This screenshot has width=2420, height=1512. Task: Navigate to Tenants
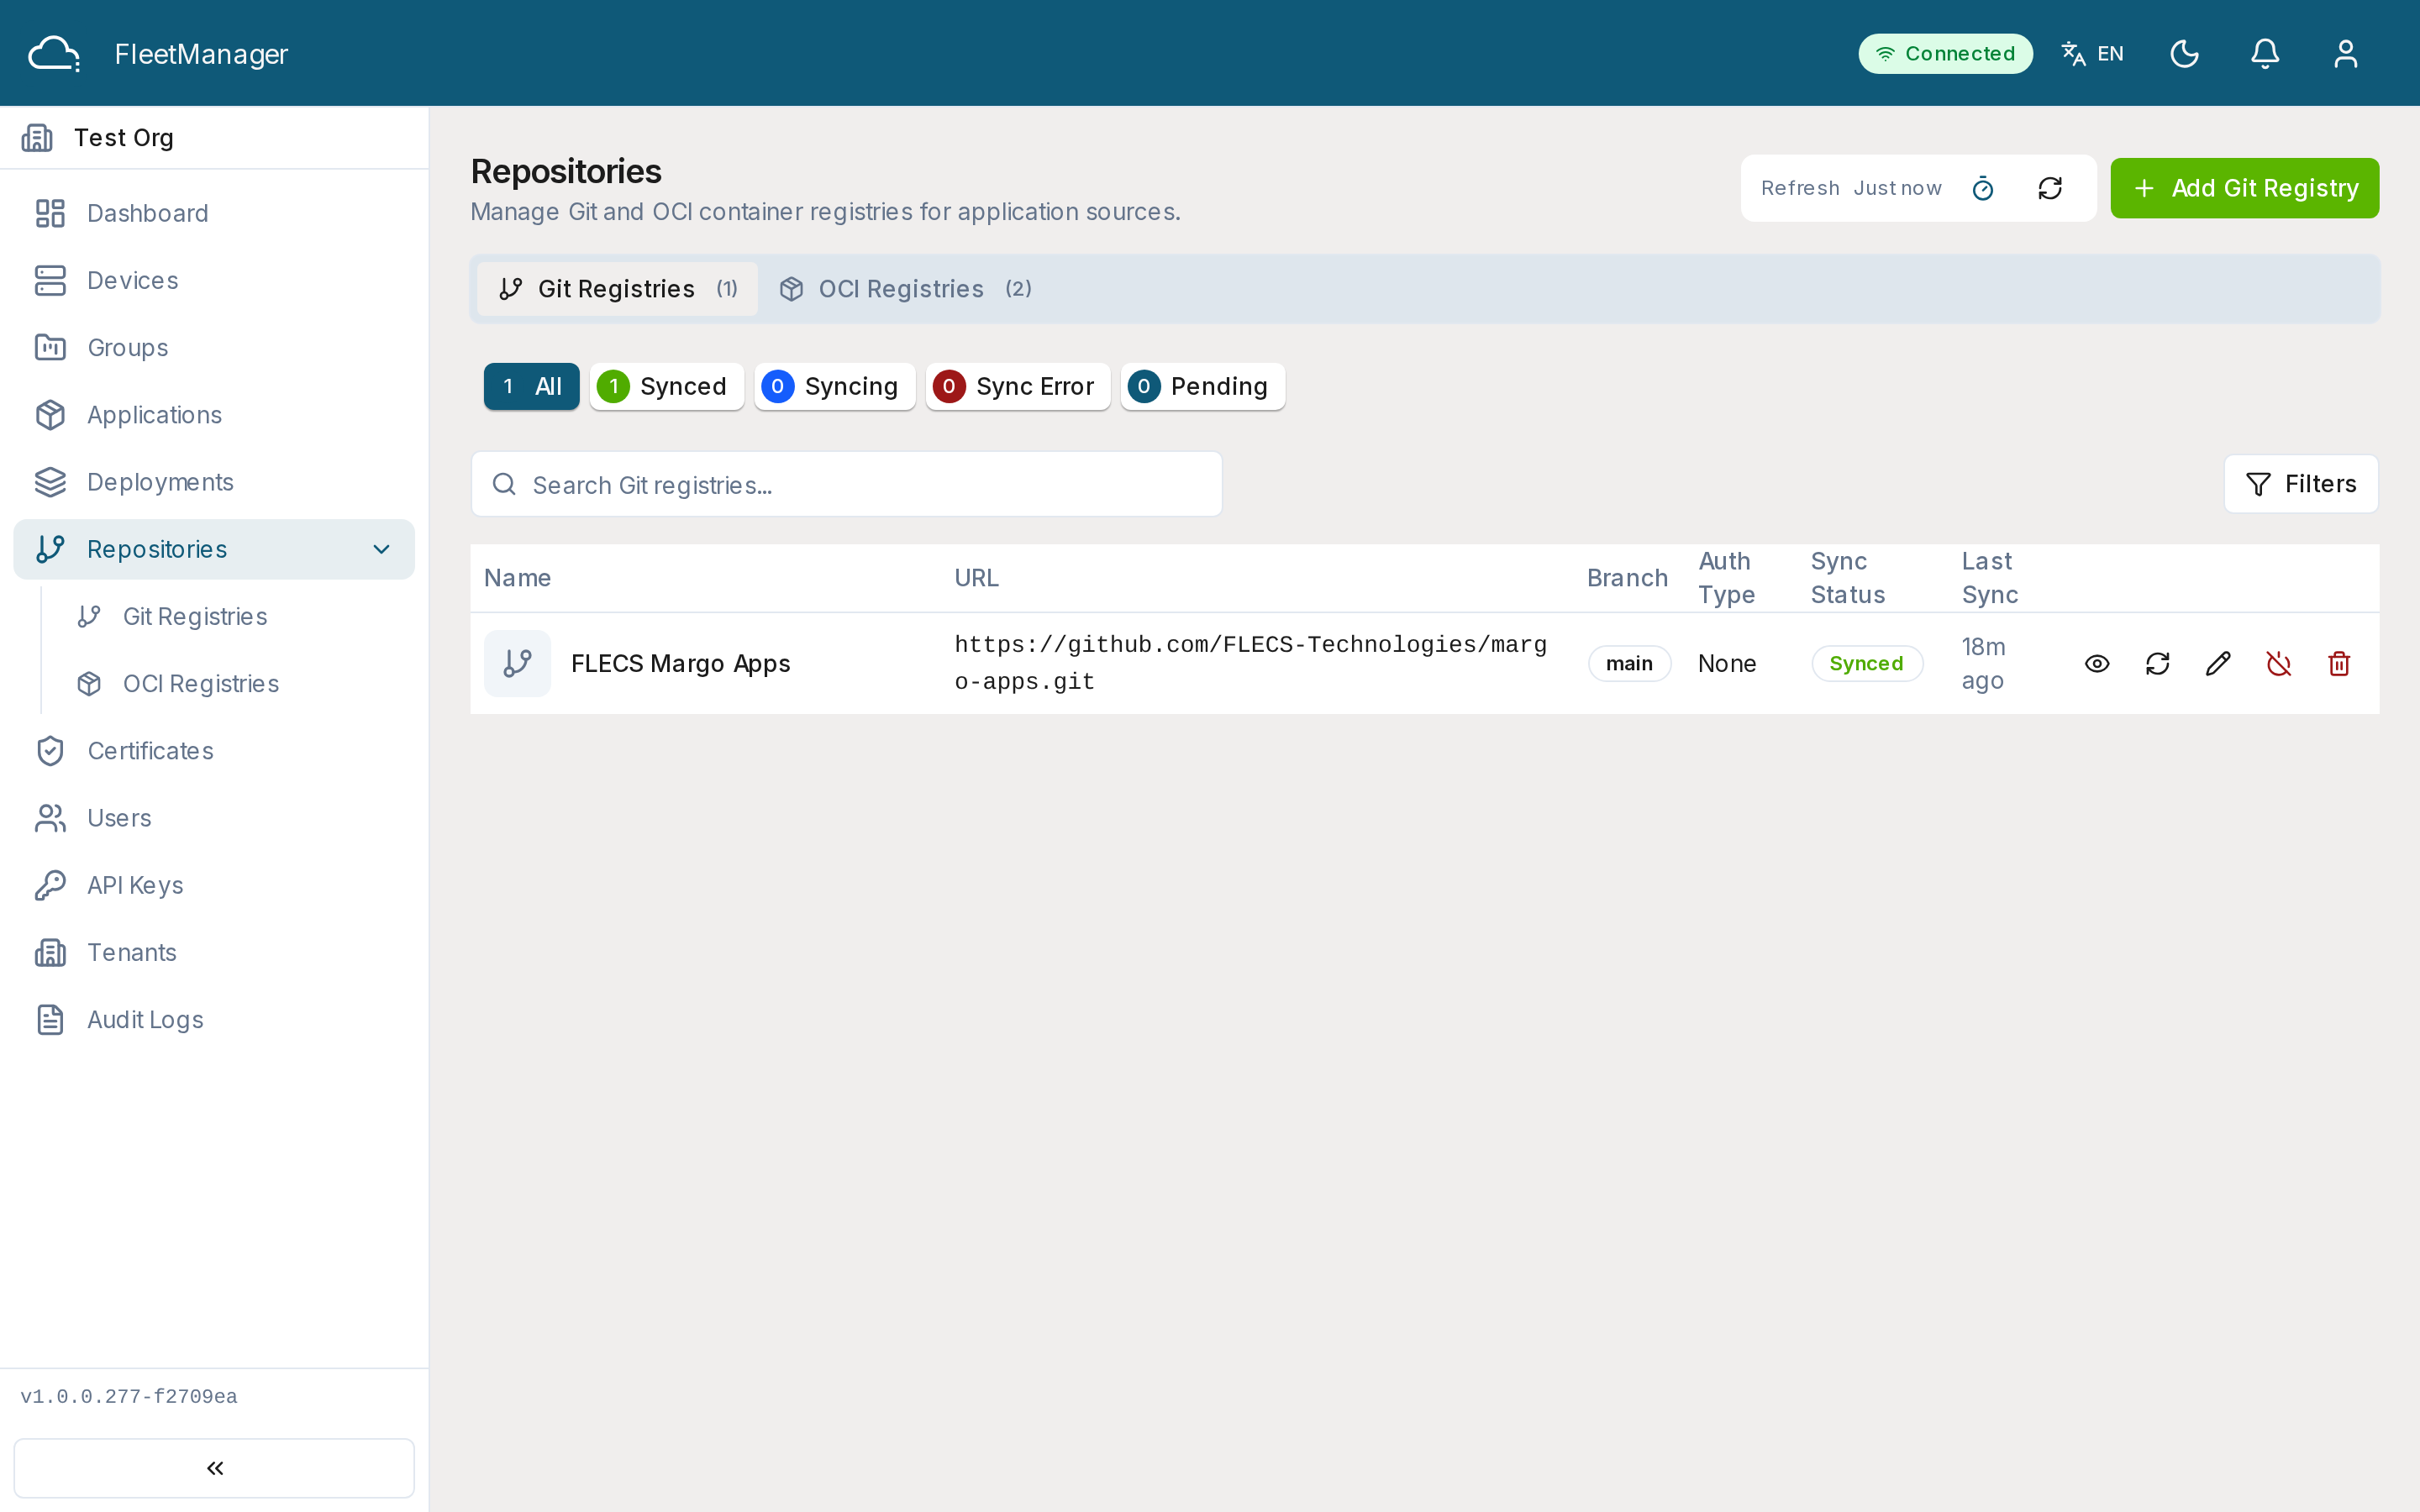(214, 952)
